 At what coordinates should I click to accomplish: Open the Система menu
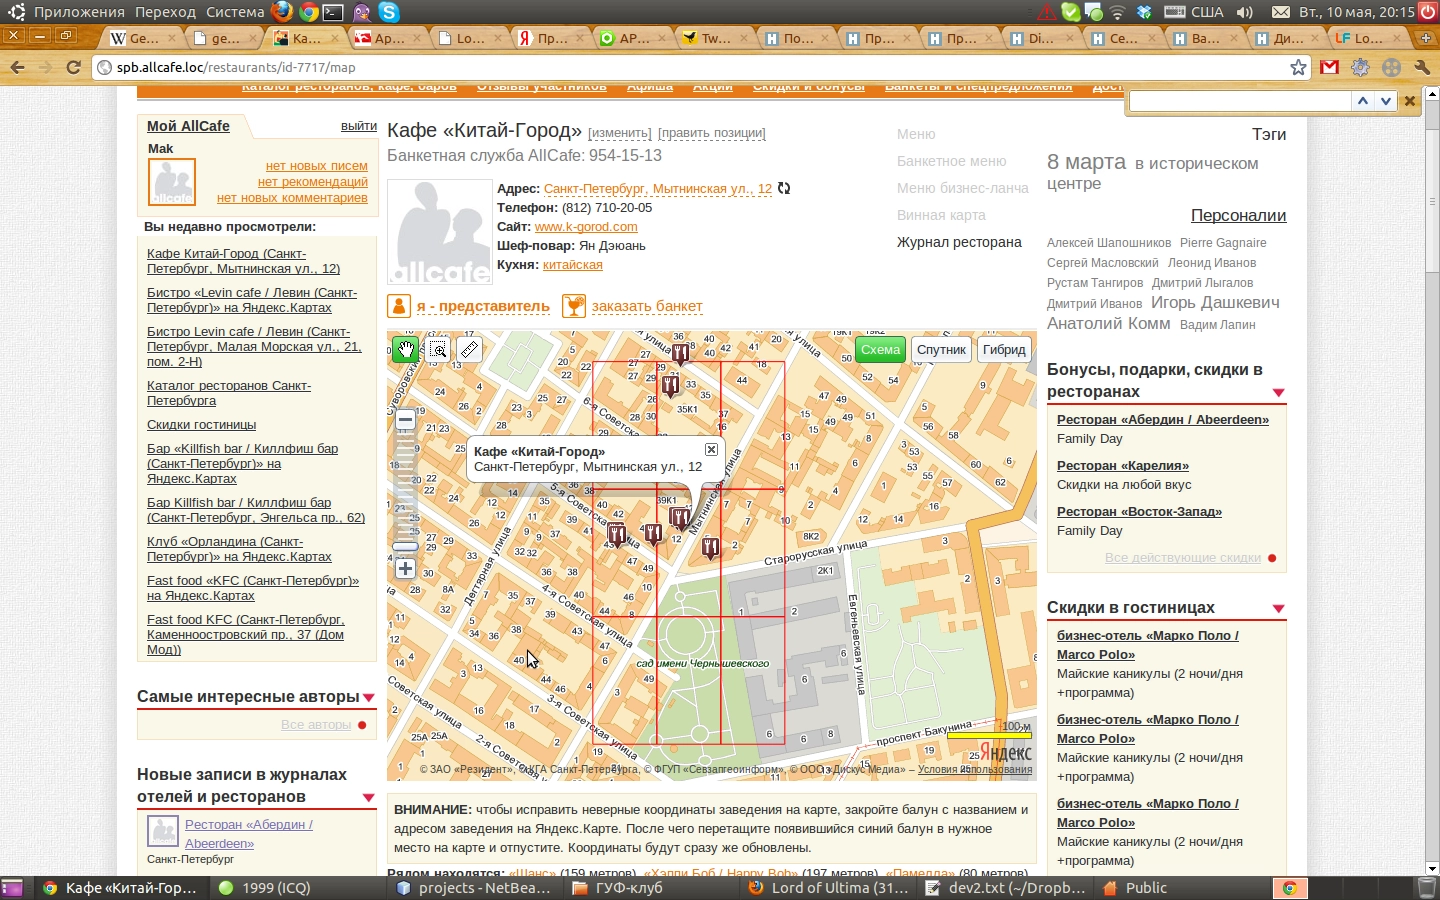click(x=235, y=12)
